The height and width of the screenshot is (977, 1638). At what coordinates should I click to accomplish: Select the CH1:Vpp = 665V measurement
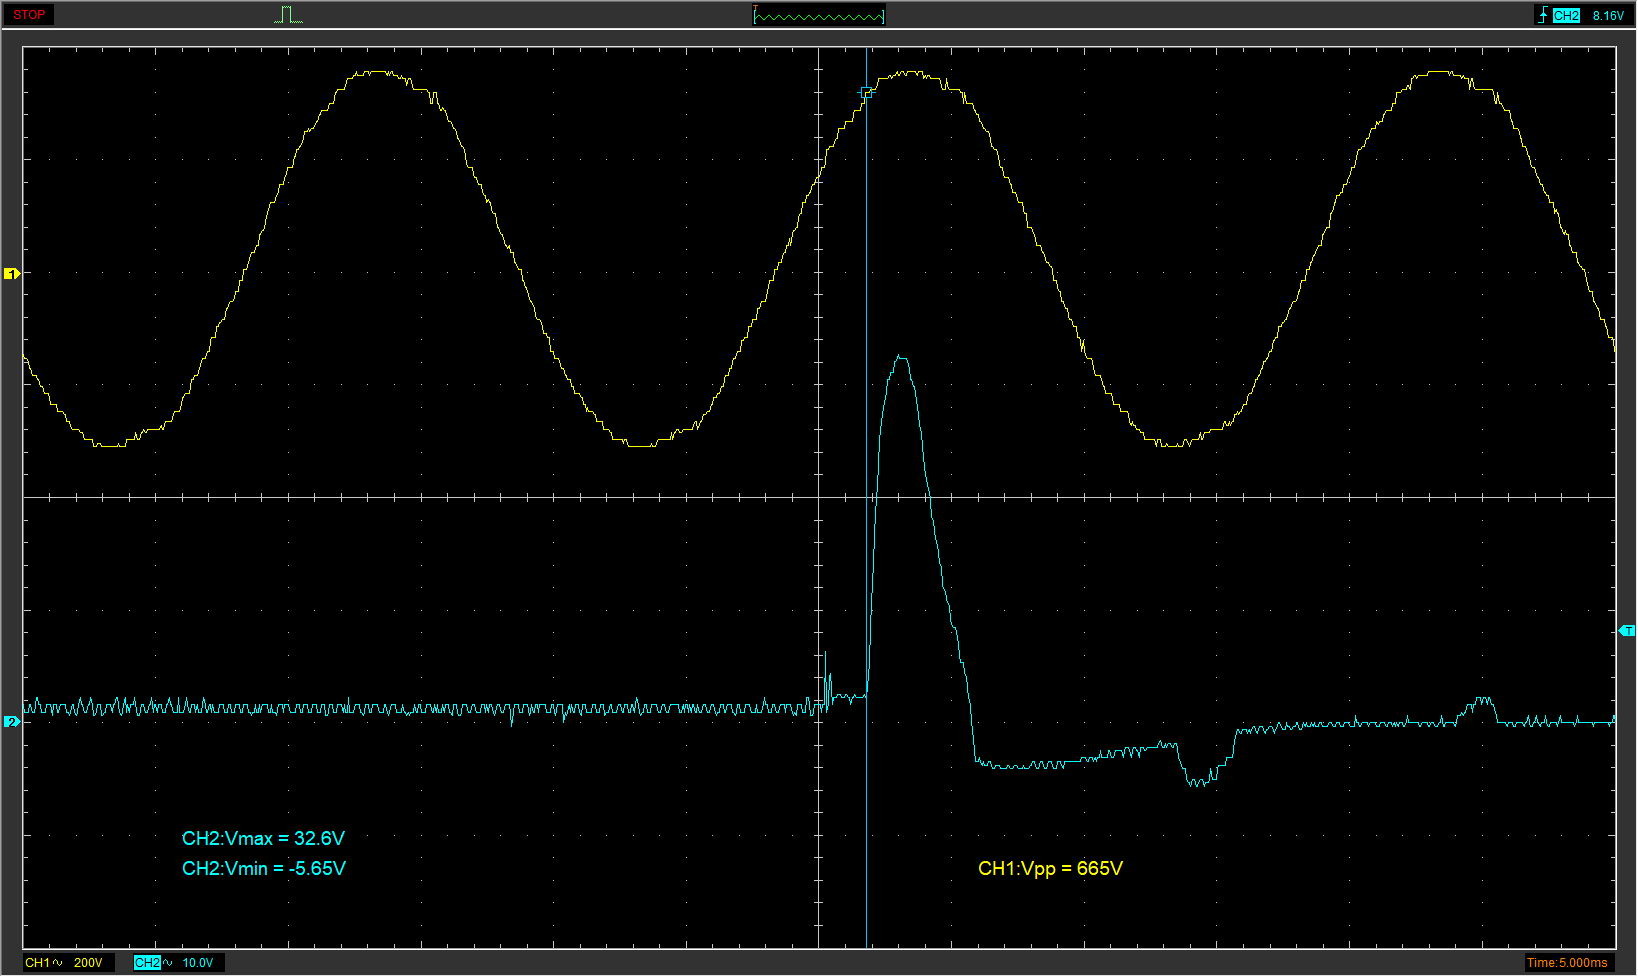pos(1050,868)
